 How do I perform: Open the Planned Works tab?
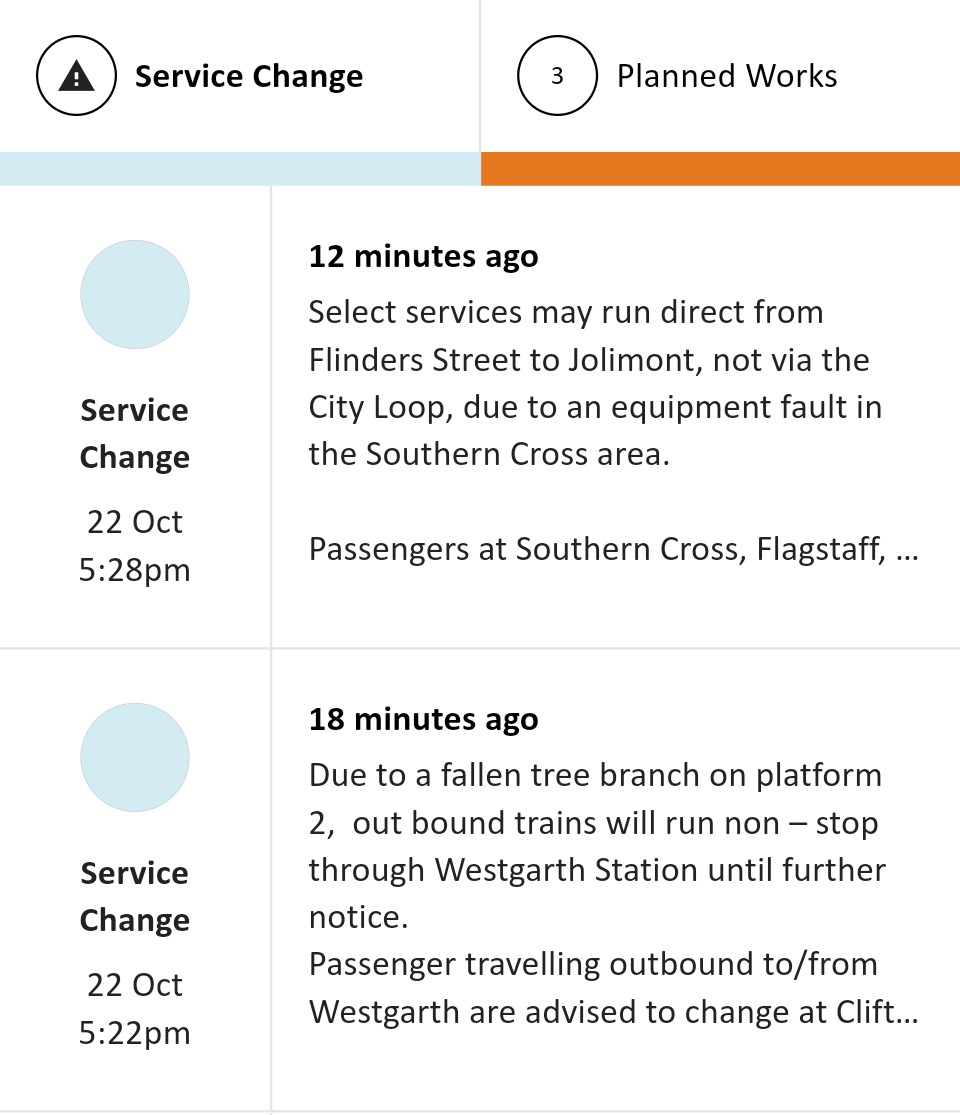coord(726,76)
